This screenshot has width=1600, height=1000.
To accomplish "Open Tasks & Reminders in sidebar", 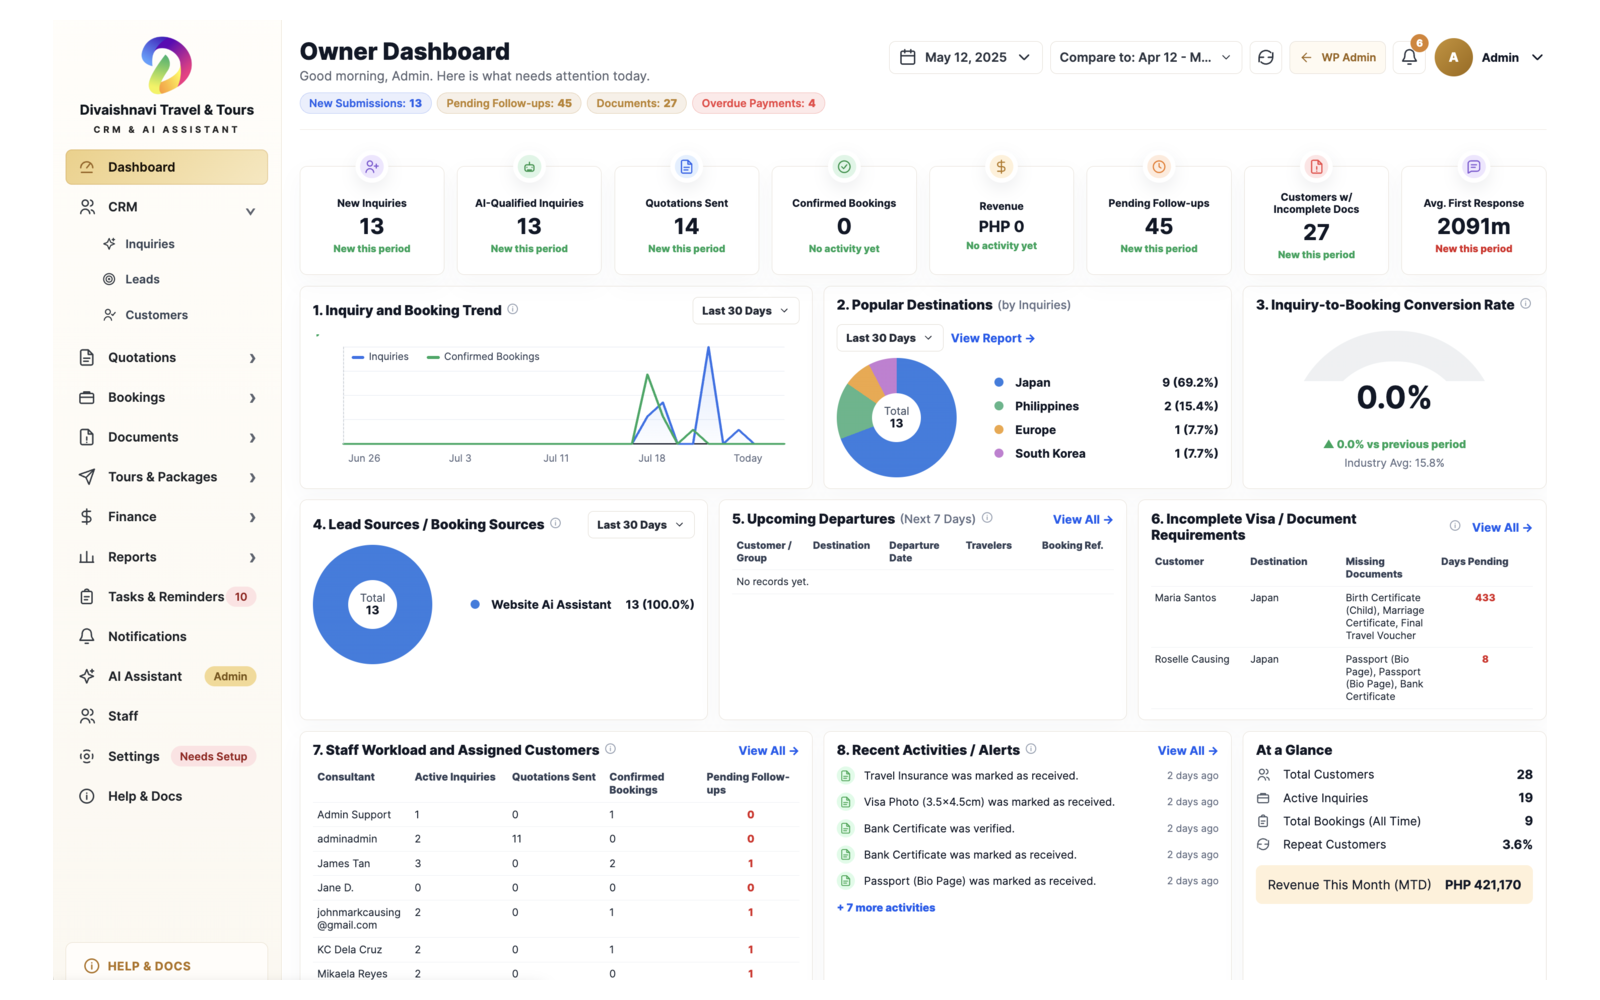I will [167, 597].
